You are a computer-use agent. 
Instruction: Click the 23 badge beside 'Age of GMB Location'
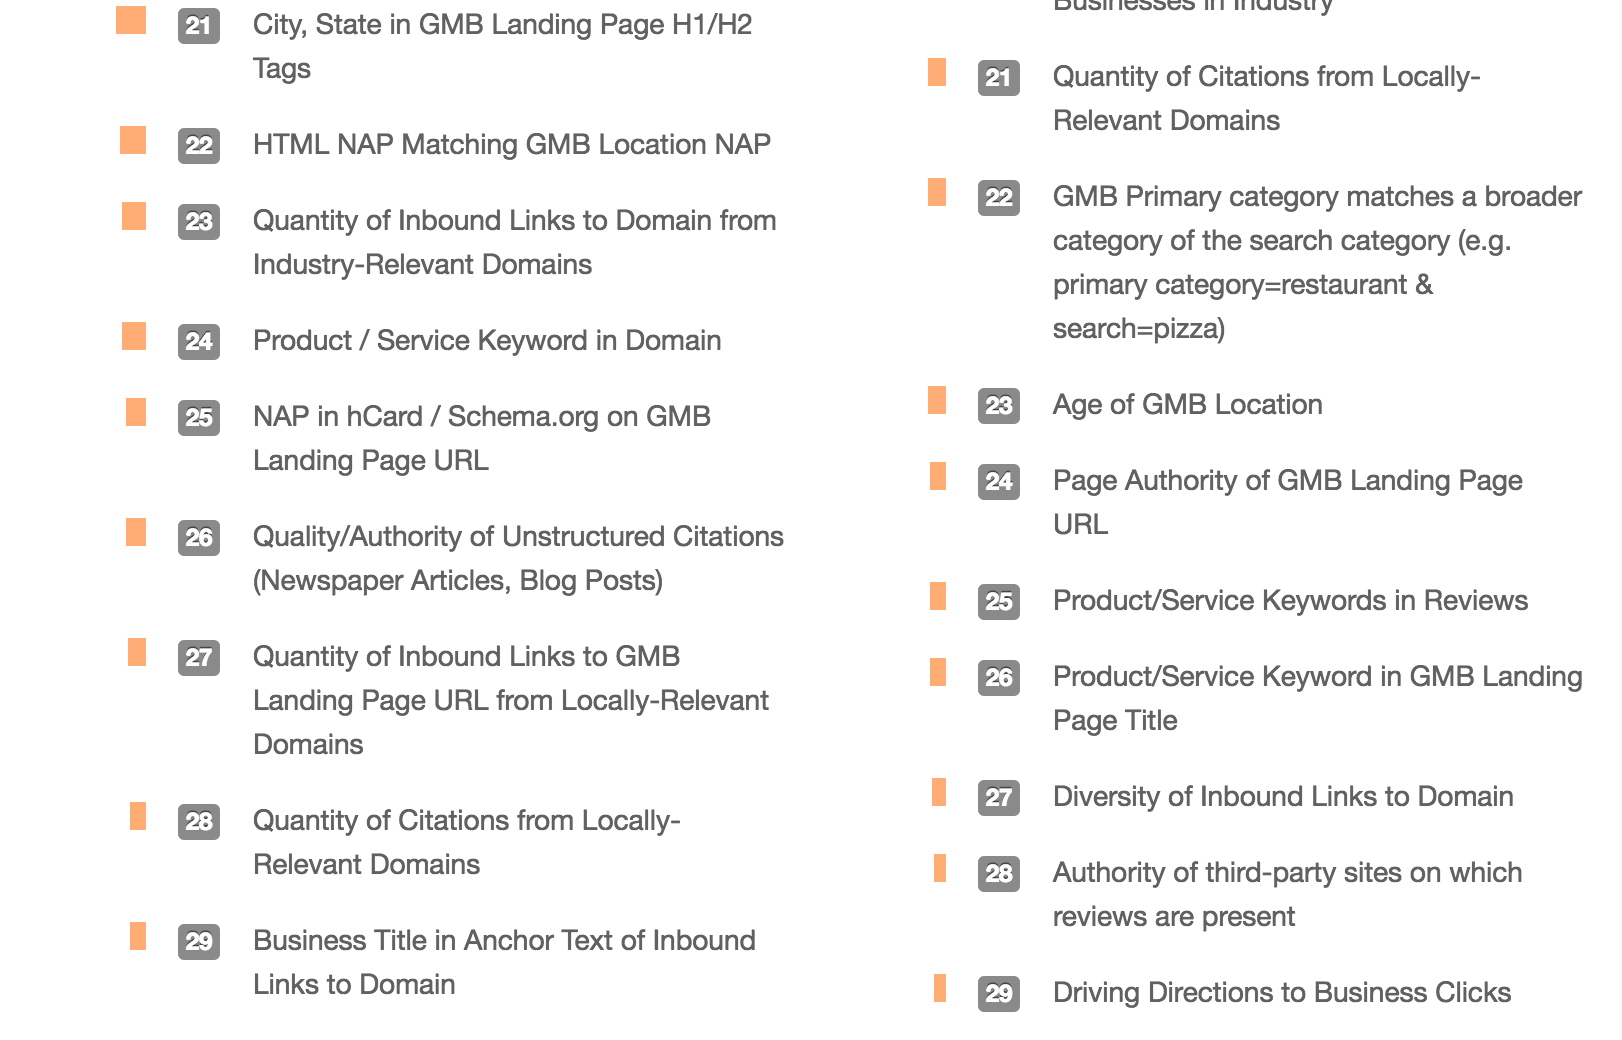point(999,405)
